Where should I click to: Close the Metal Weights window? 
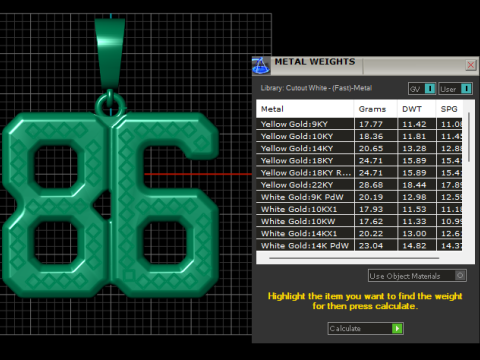click(470, 65)
